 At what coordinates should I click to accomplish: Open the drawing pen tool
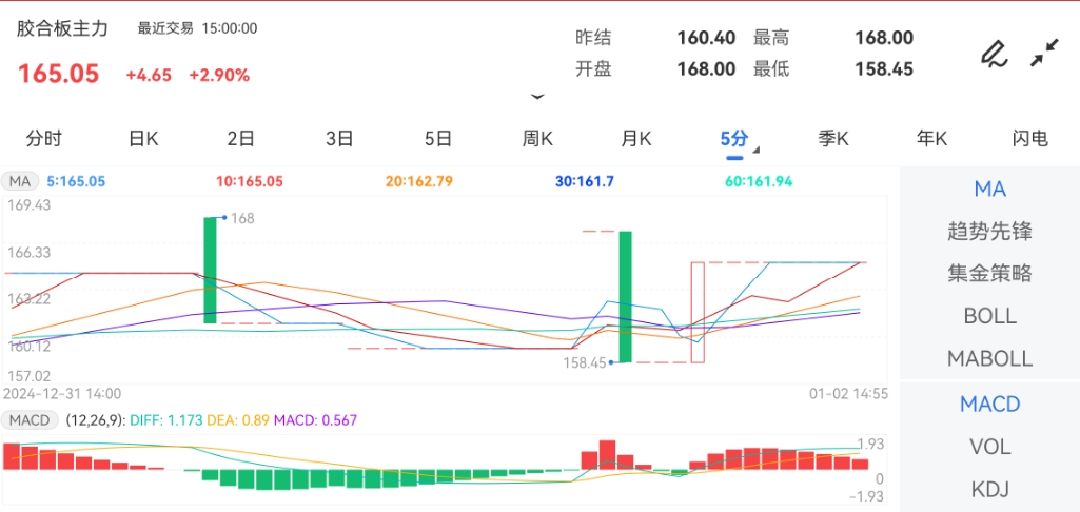[993, 54]
